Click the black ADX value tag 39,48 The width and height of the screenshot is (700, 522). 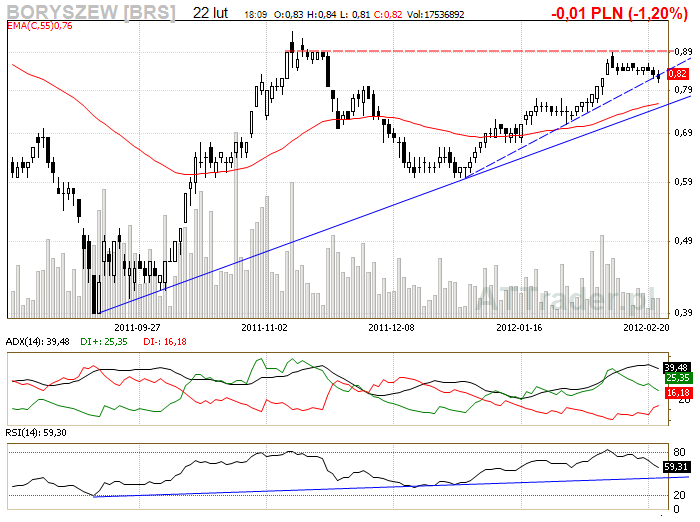click(x=676, y=367)
